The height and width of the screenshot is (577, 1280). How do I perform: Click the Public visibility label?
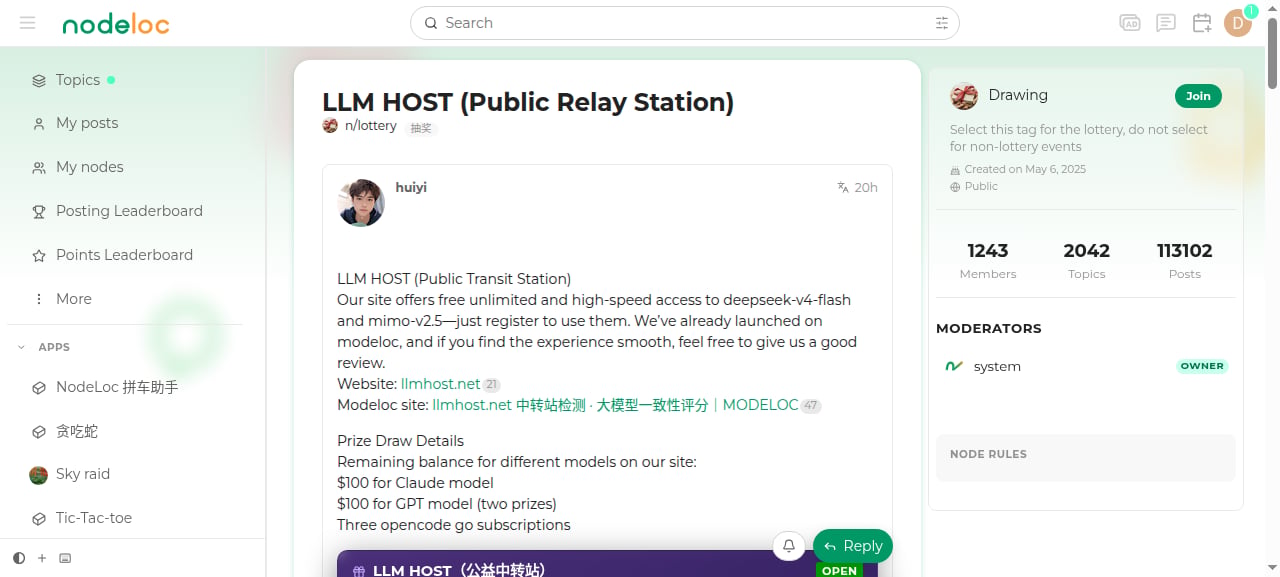(x=981, y=186)
